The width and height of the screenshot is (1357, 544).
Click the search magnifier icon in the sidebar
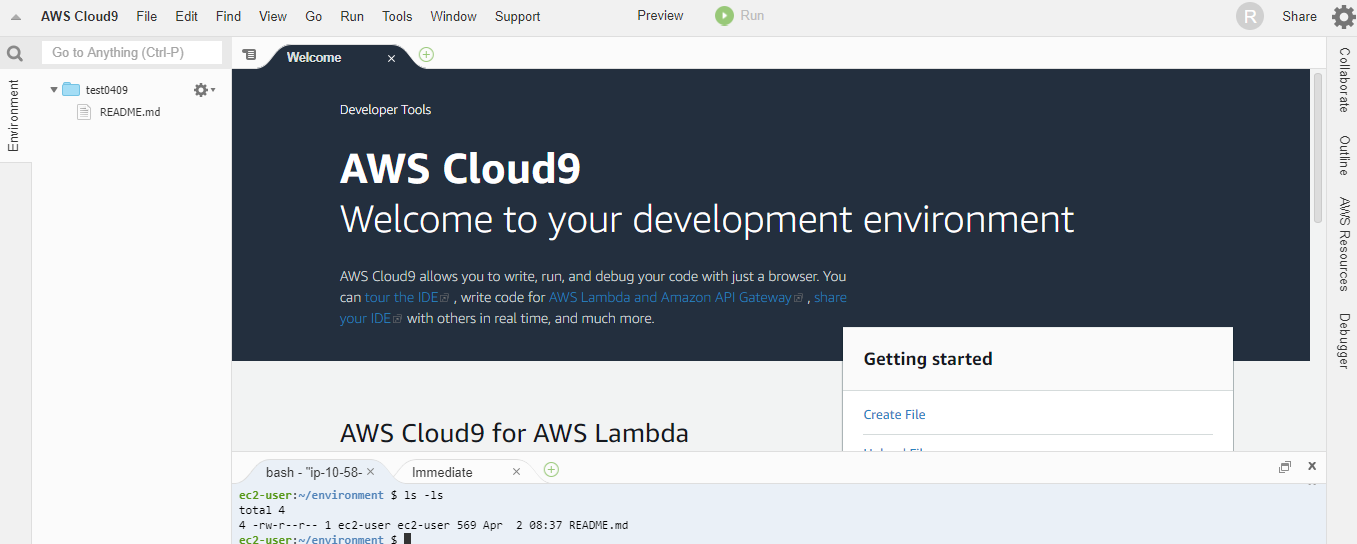[x=15, y=54]
